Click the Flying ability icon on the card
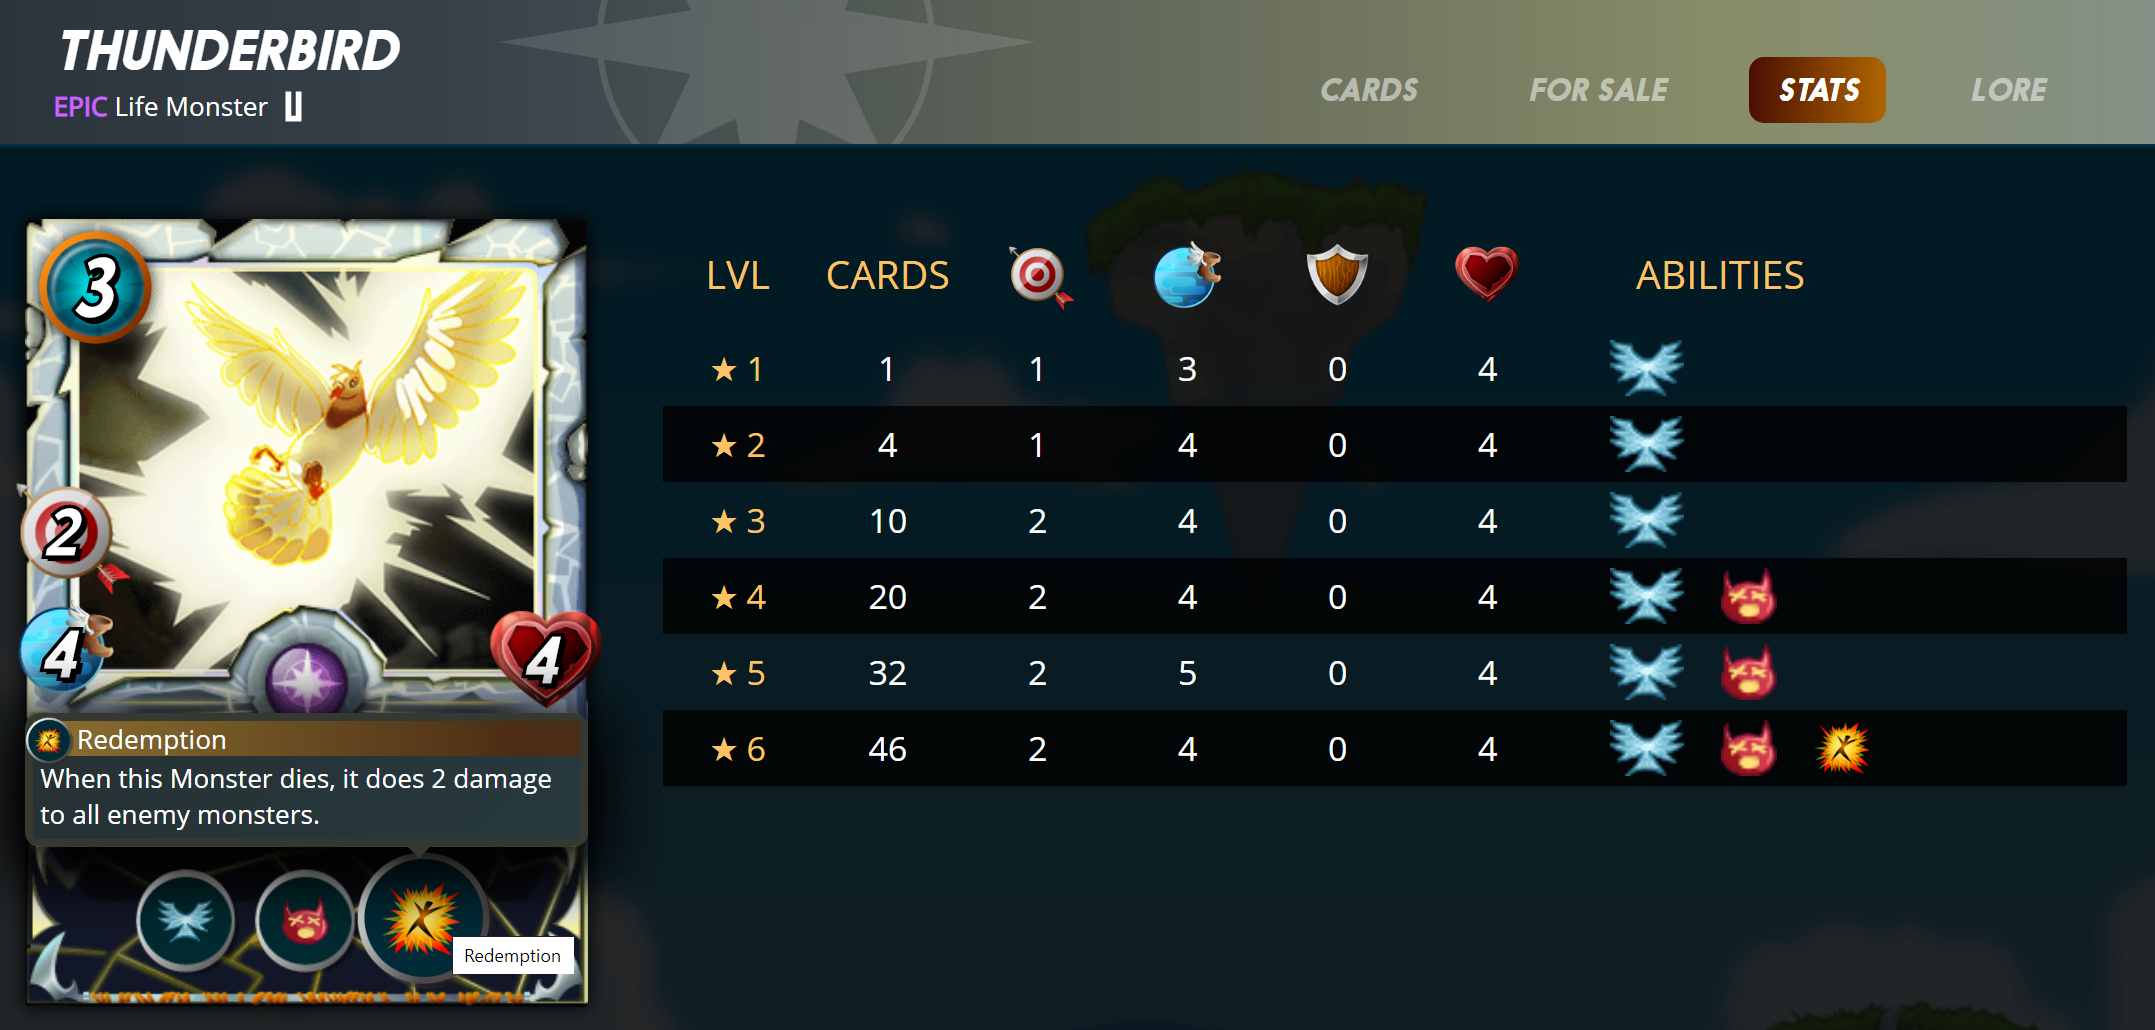 (186, 920)
